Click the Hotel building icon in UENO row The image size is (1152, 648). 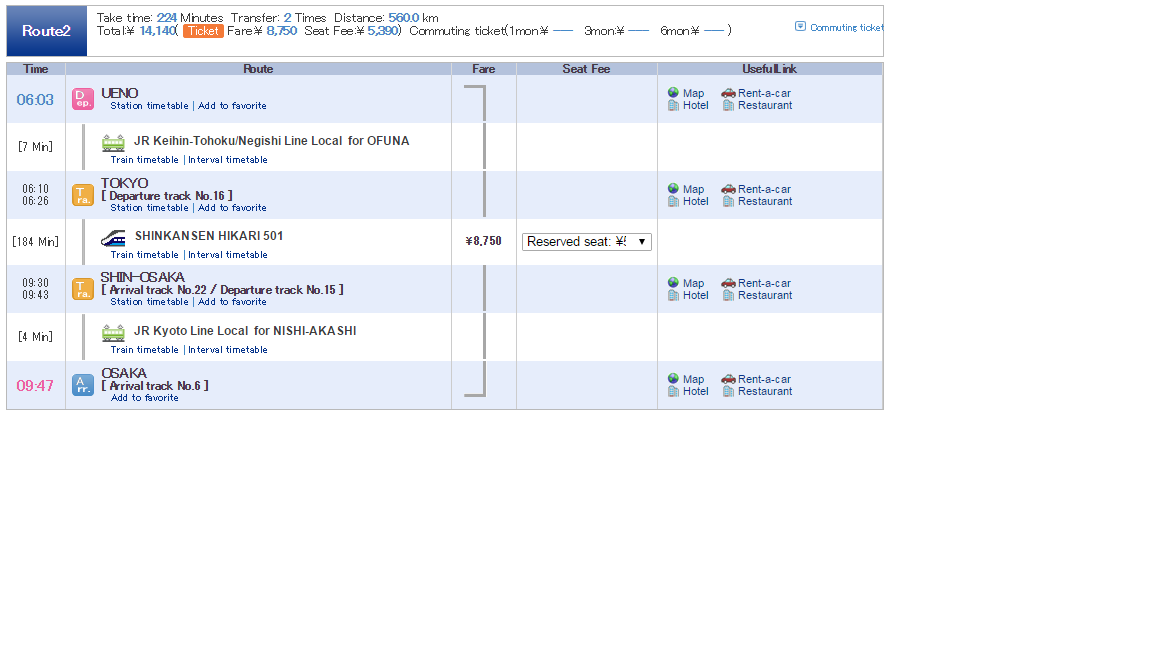673,105
